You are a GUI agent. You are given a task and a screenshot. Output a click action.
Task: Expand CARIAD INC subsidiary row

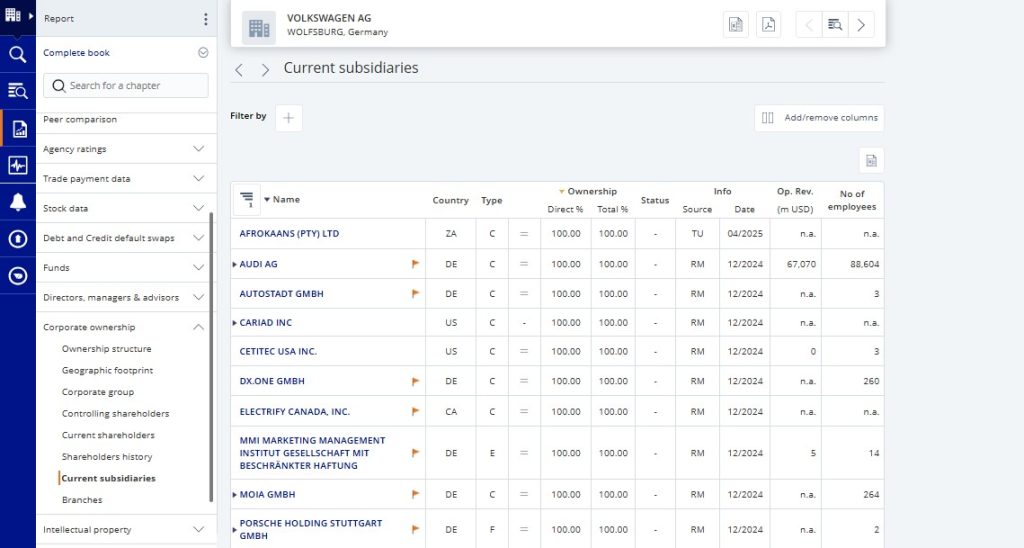pyautogui.click(x=234, y=323)
